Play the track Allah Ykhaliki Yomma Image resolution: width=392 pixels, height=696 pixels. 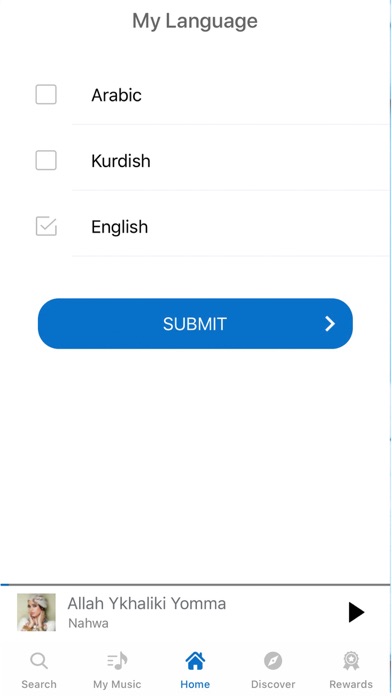pos(356,613)
